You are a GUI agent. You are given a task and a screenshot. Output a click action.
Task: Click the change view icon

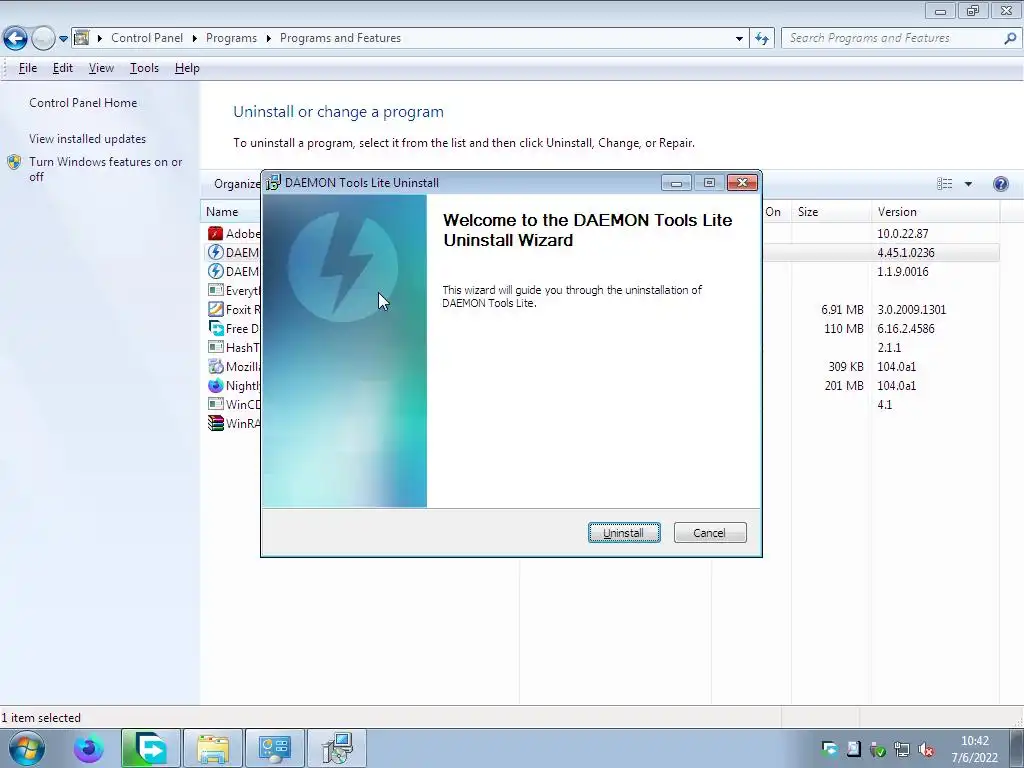click(x=944, y=184)
